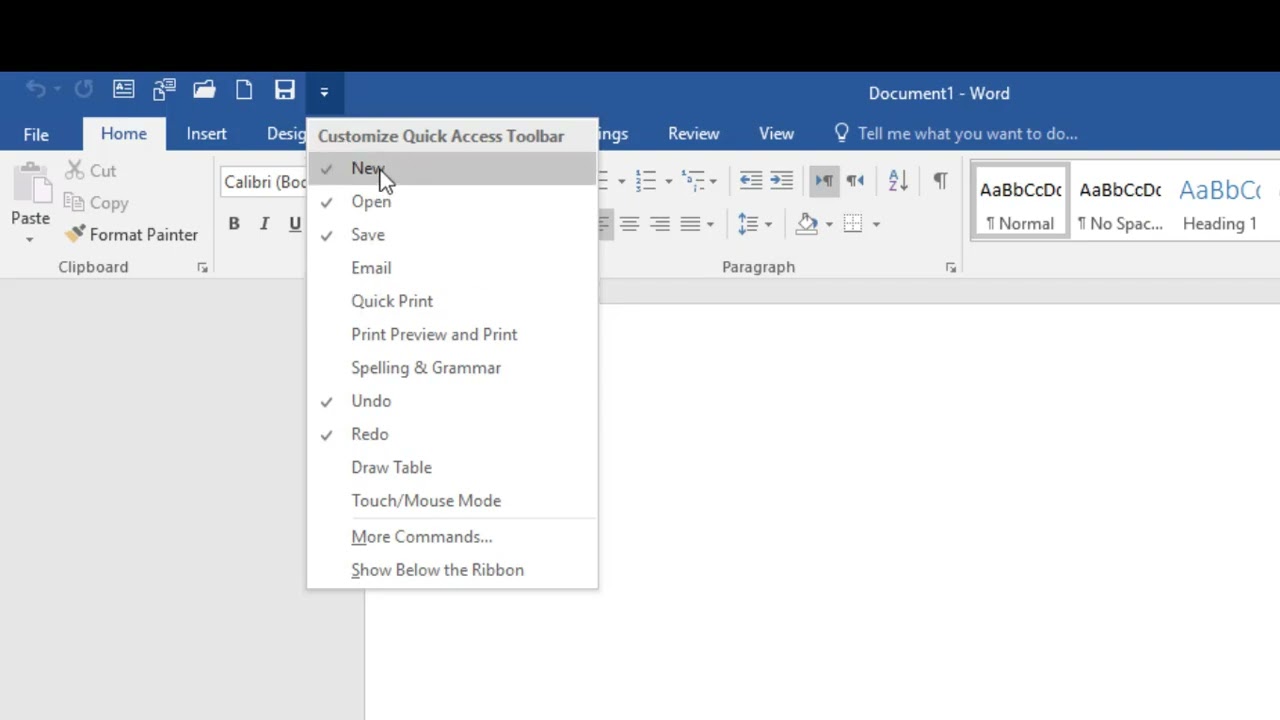This screenshot has width=1280, height=720.
Task: Expand the Numbering dropdown arrow
Action: pos(669,181)
